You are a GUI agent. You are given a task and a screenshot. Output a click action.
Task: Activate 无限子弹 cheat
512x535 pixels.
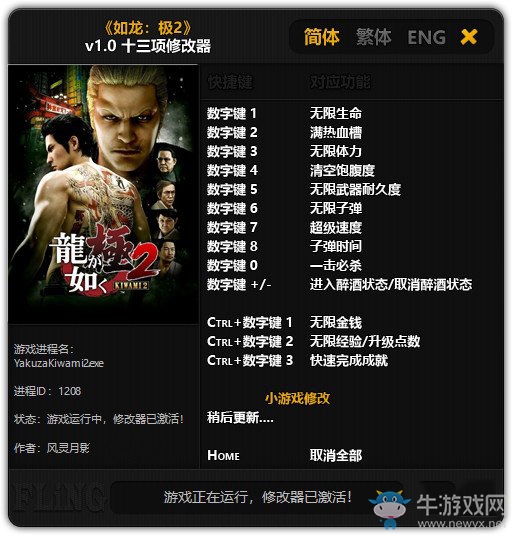click(336, 208)
